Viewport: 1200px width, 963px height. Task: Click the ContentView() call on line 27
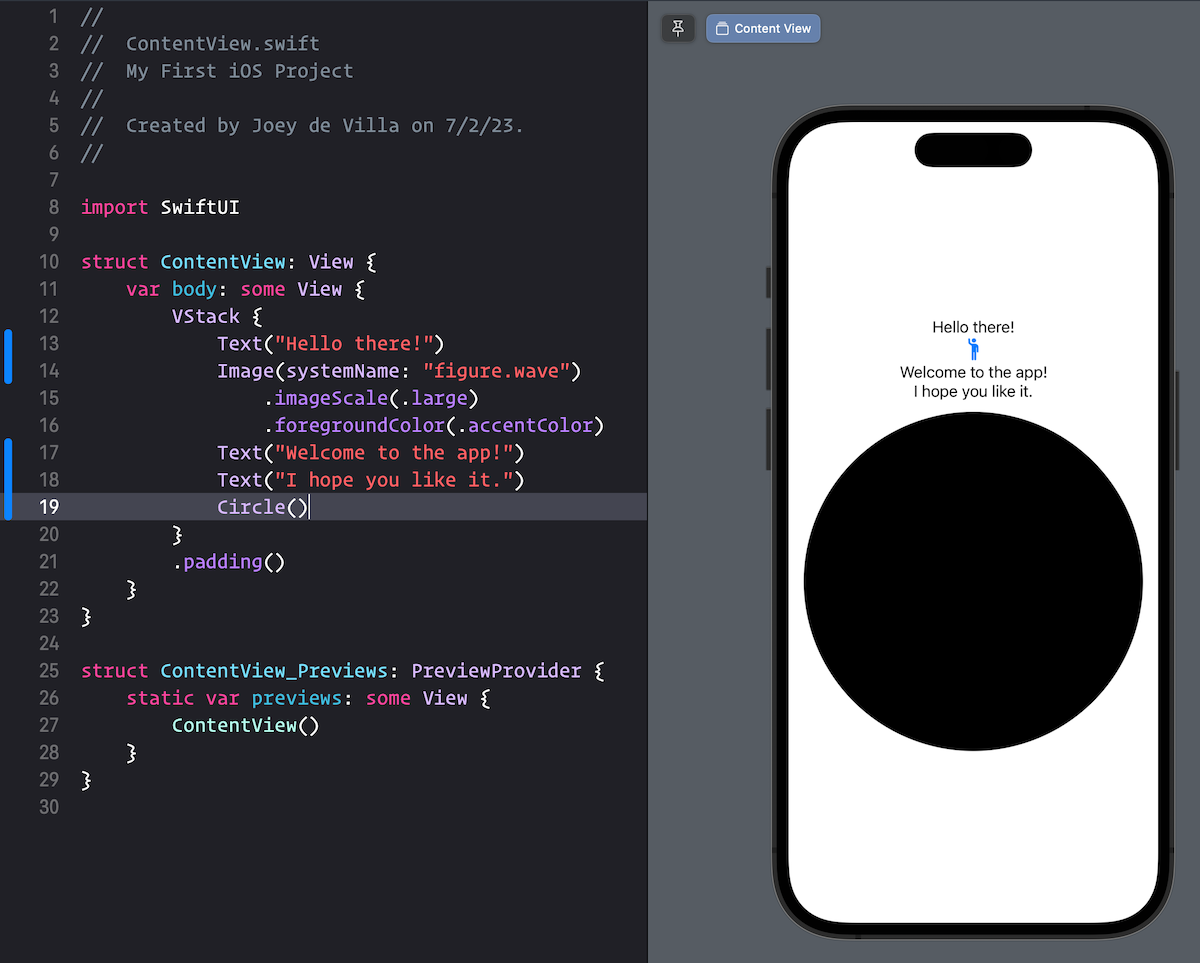coord(245,724)
